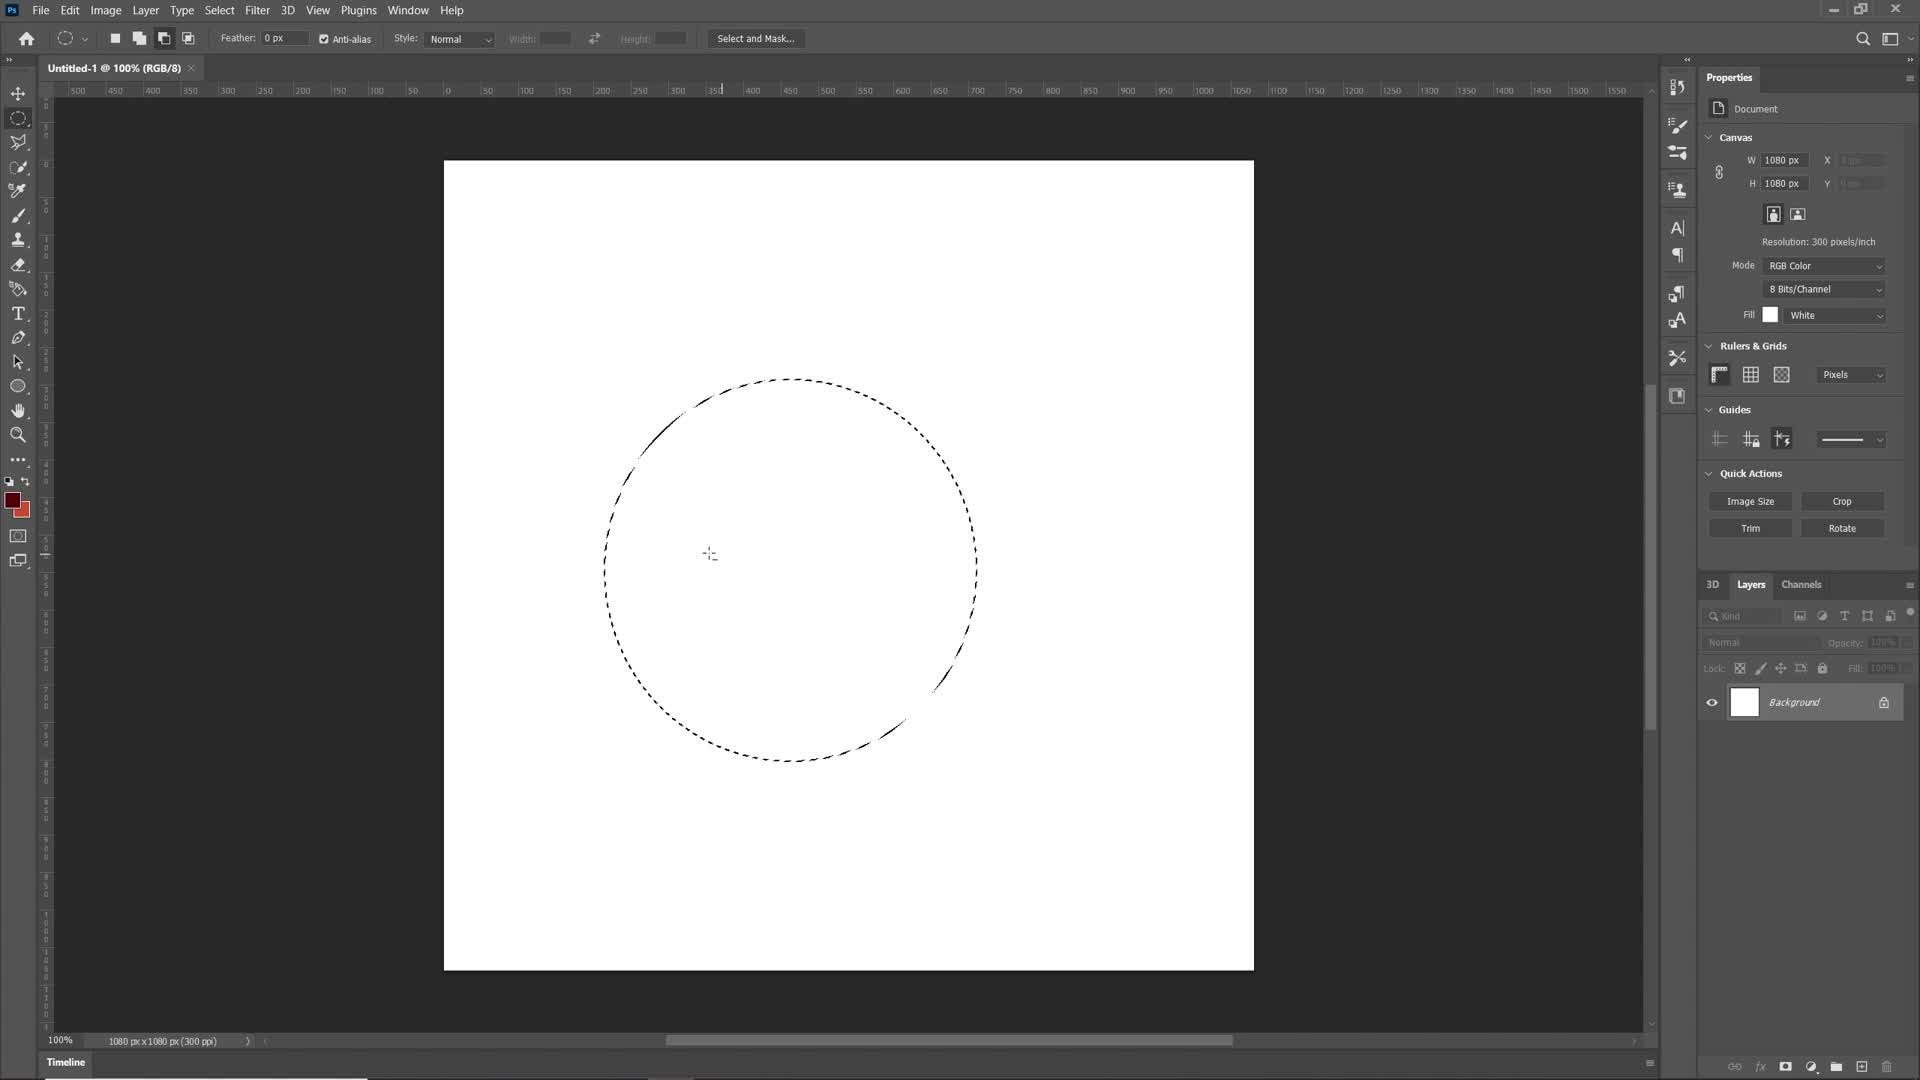Toggle lock on Background layer
Viewport: 1920px width, 1080px height.
point(1888,703)
